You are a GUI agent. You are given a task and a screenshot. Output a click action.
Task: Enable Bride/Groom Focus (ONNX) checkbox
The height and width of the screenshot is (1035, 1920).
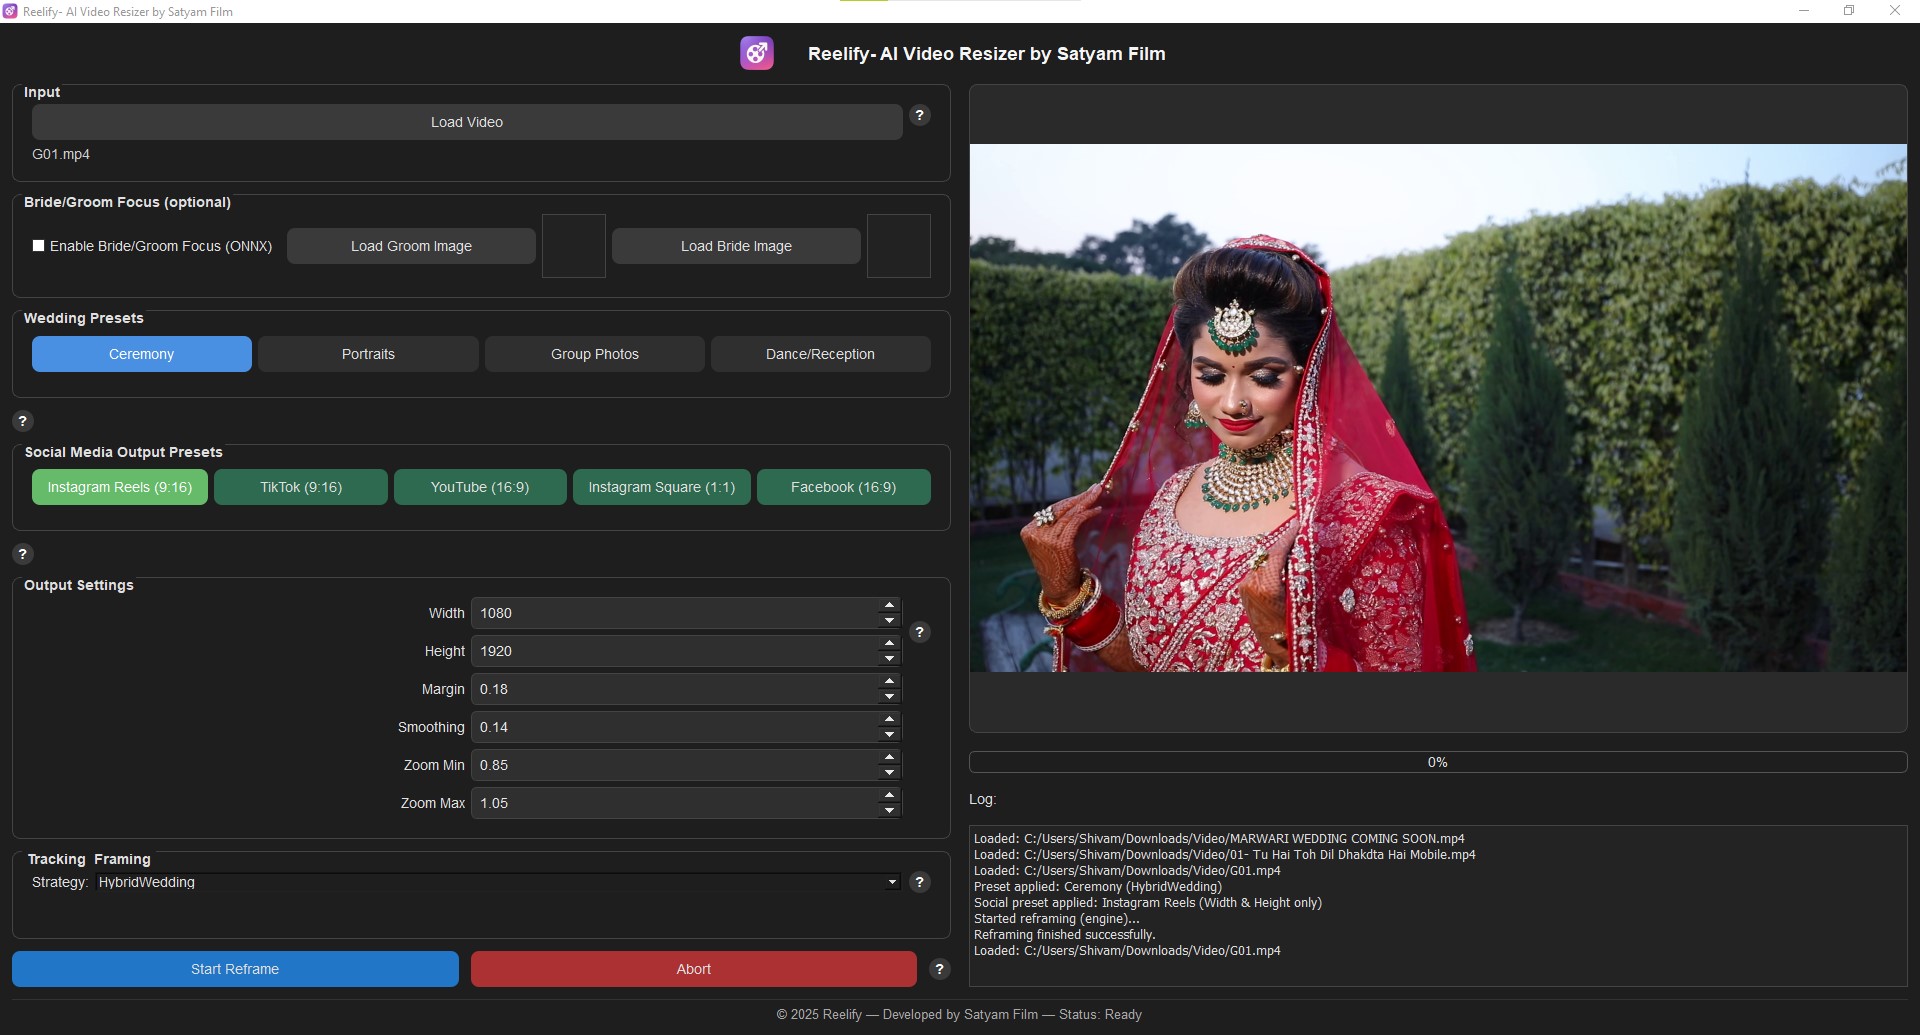coord(39,246)
